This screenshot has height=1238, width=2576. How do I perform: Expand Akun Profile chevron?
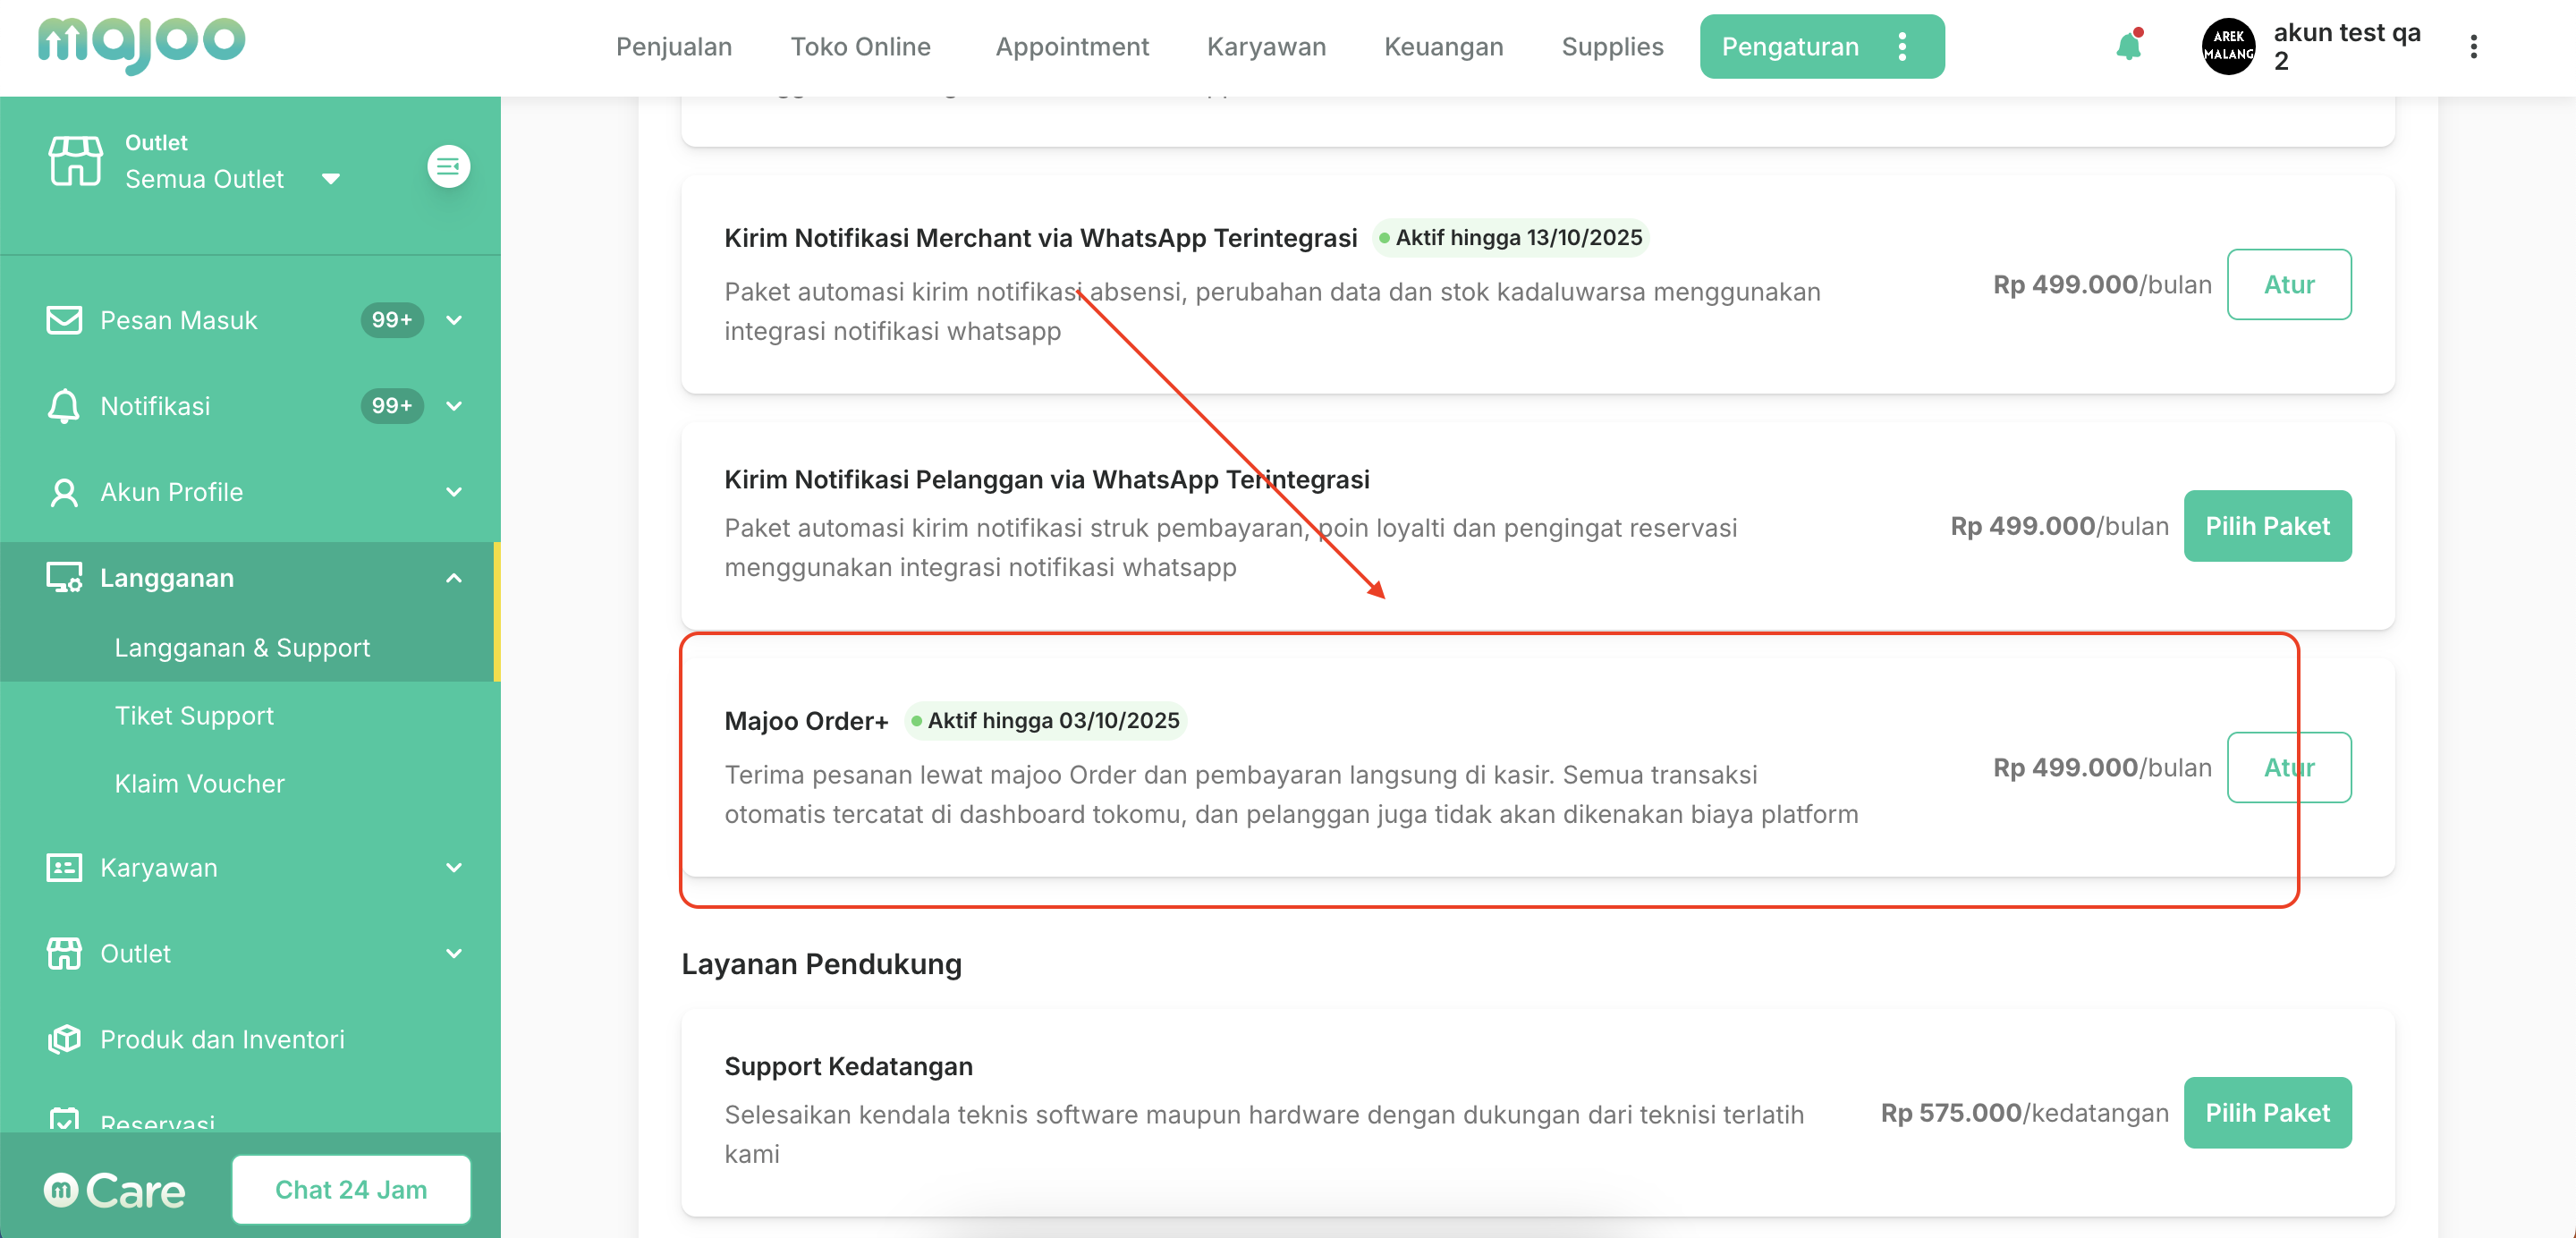(x=454, y=492)
